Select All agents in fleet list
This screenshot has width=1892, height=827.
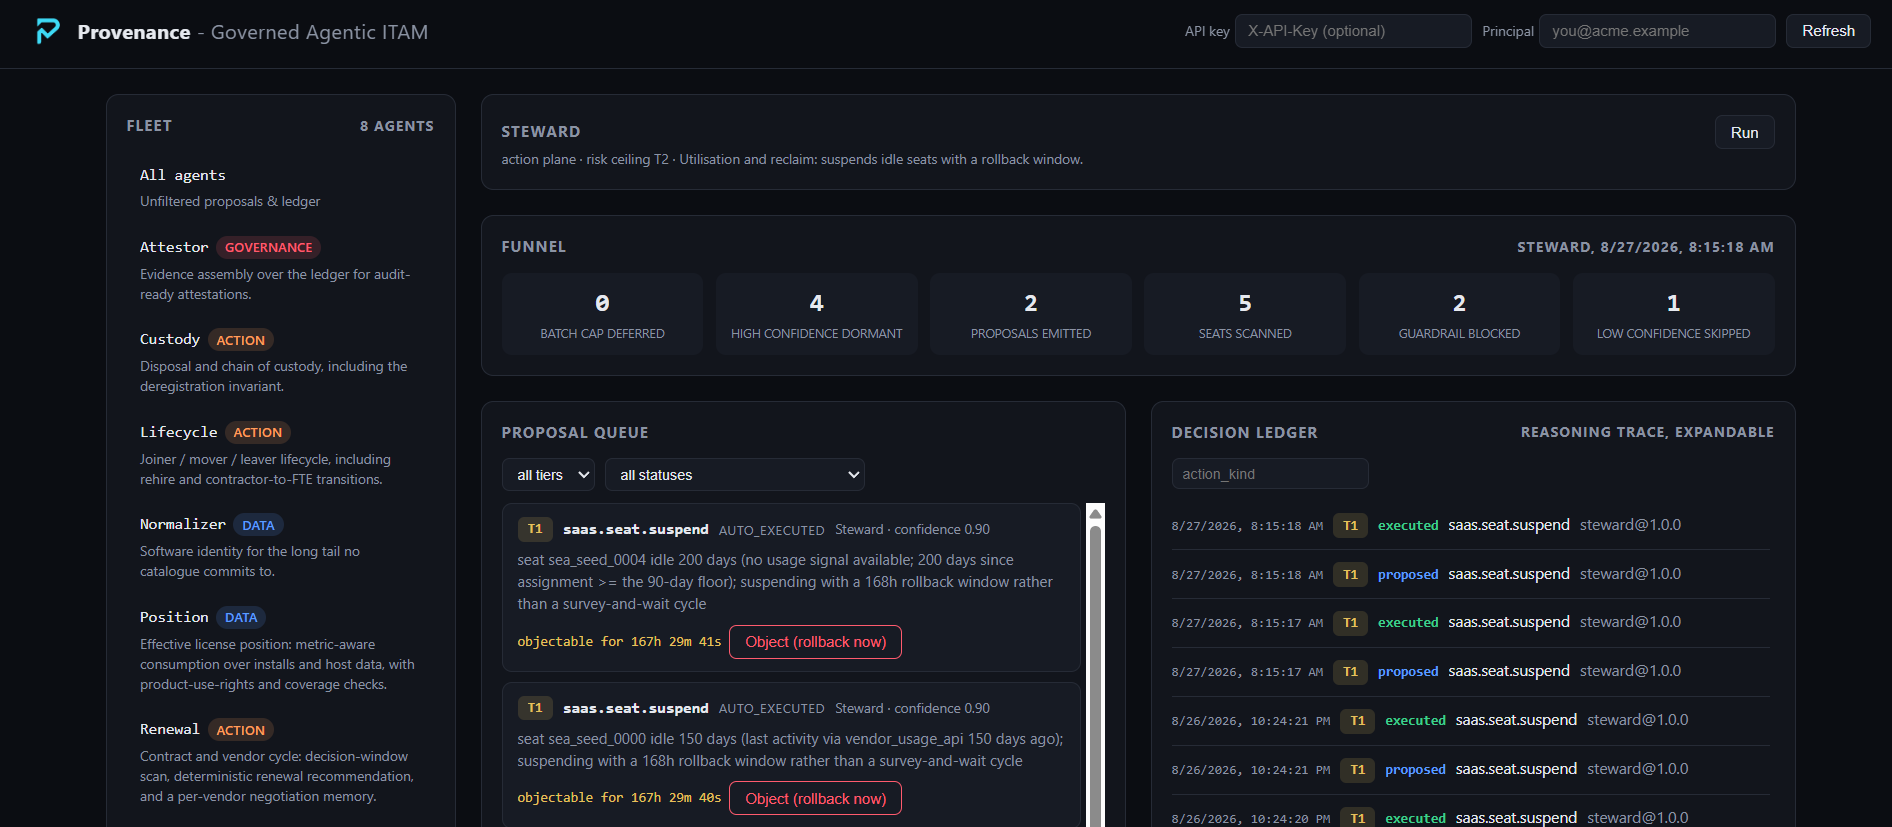[x=280, y=187]
